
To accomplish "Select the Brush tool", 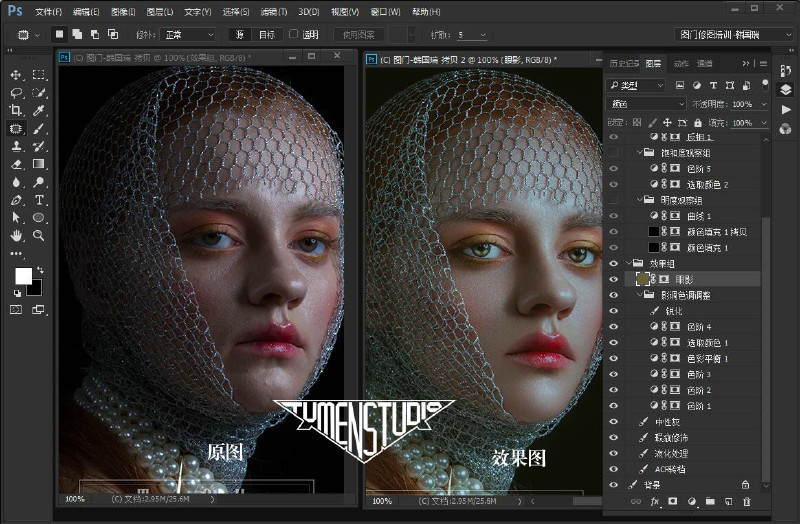I will [39, 129].
